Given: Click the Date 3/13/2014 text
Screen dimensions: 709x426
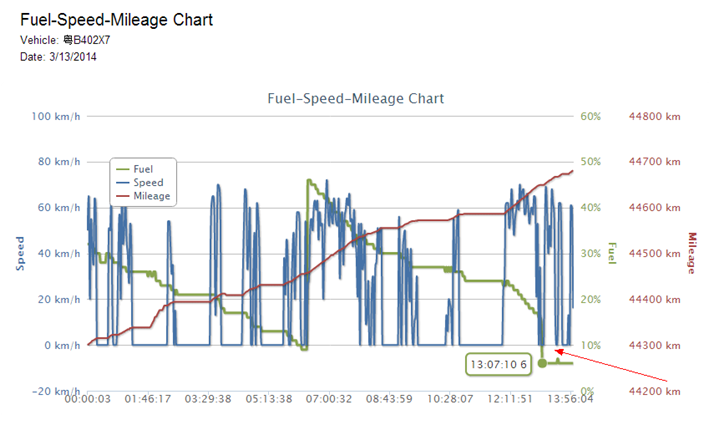Looking at the screenshot, I should click(58, 57).
